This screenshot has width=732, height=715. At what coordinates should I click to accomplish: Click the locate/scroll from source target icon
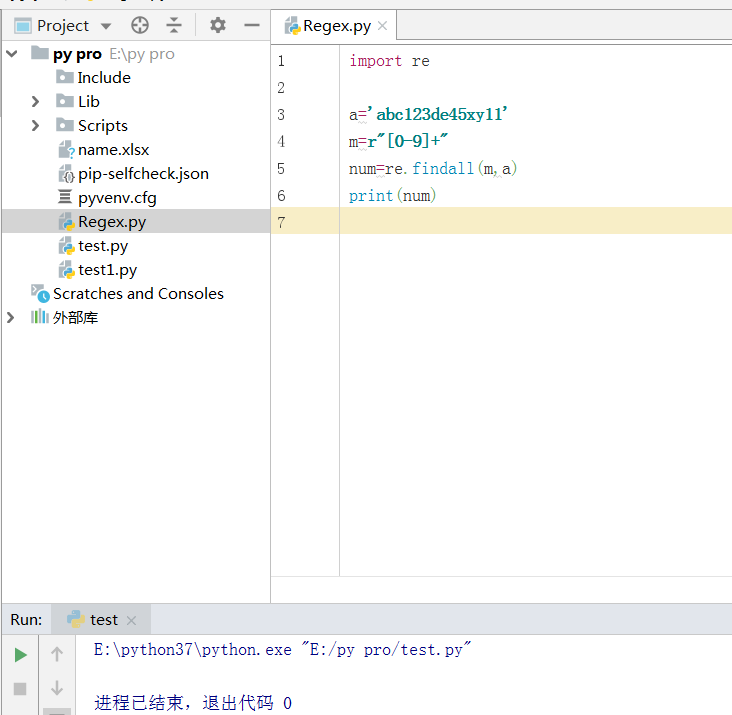pyautogui.click(x=140, y=25)
